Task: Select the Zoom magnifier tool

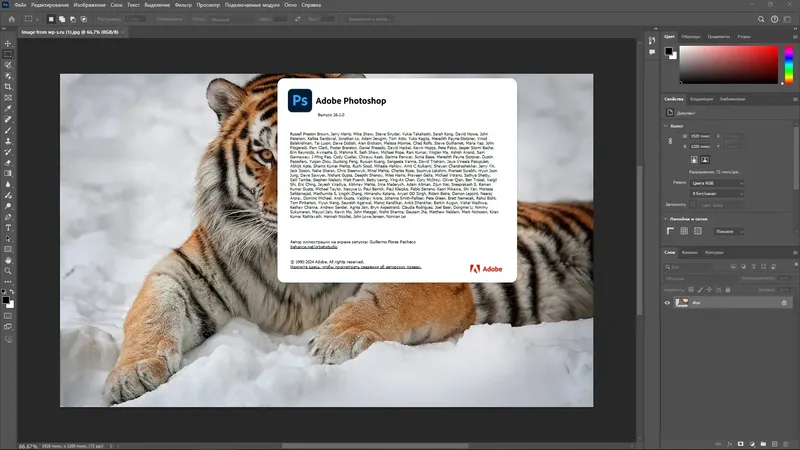Action: point(8,270)
